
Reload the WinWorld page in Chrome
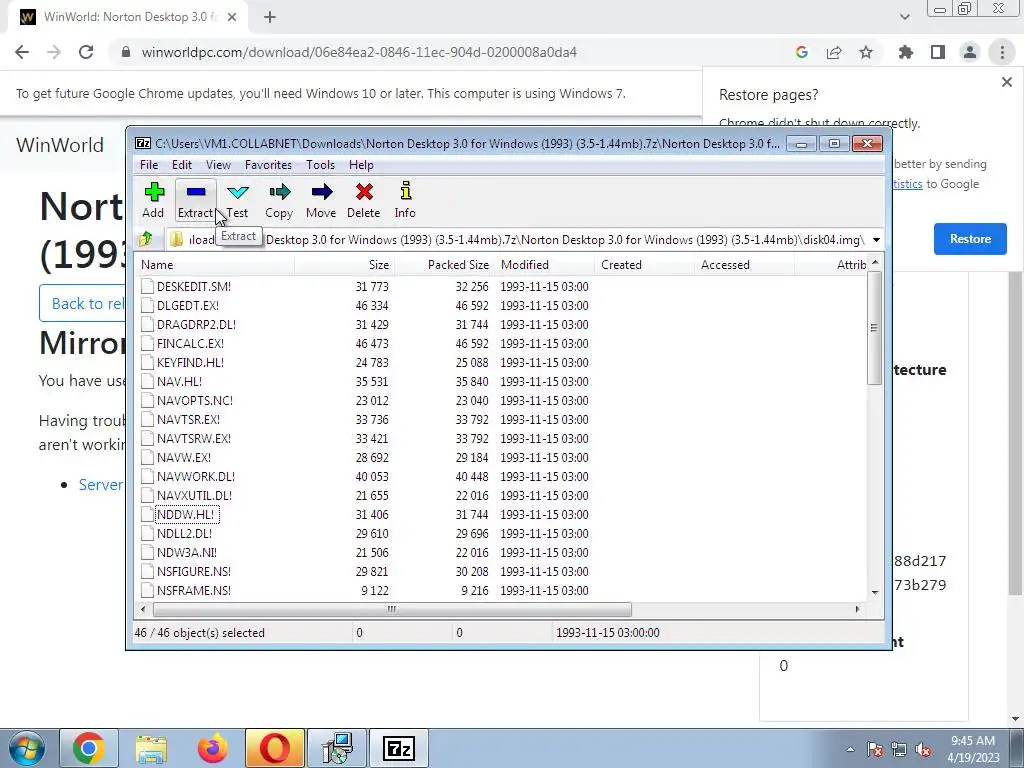86,52
